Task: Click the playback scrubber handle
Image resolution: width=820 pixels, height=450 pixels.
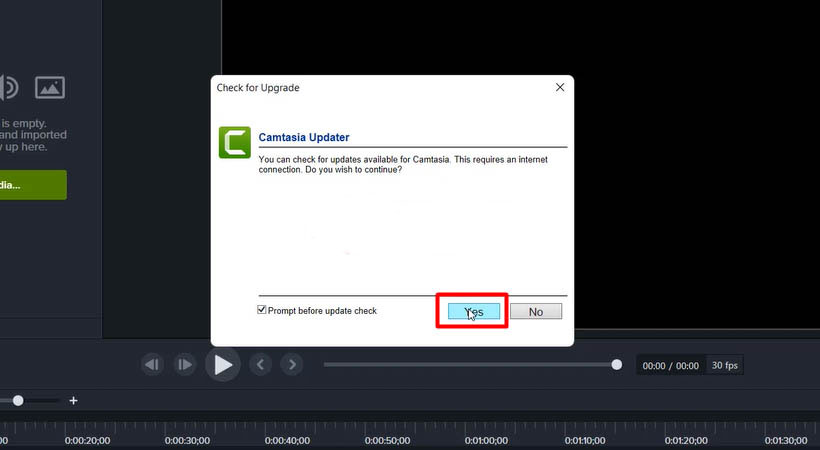Action: [x=617, y=365]
